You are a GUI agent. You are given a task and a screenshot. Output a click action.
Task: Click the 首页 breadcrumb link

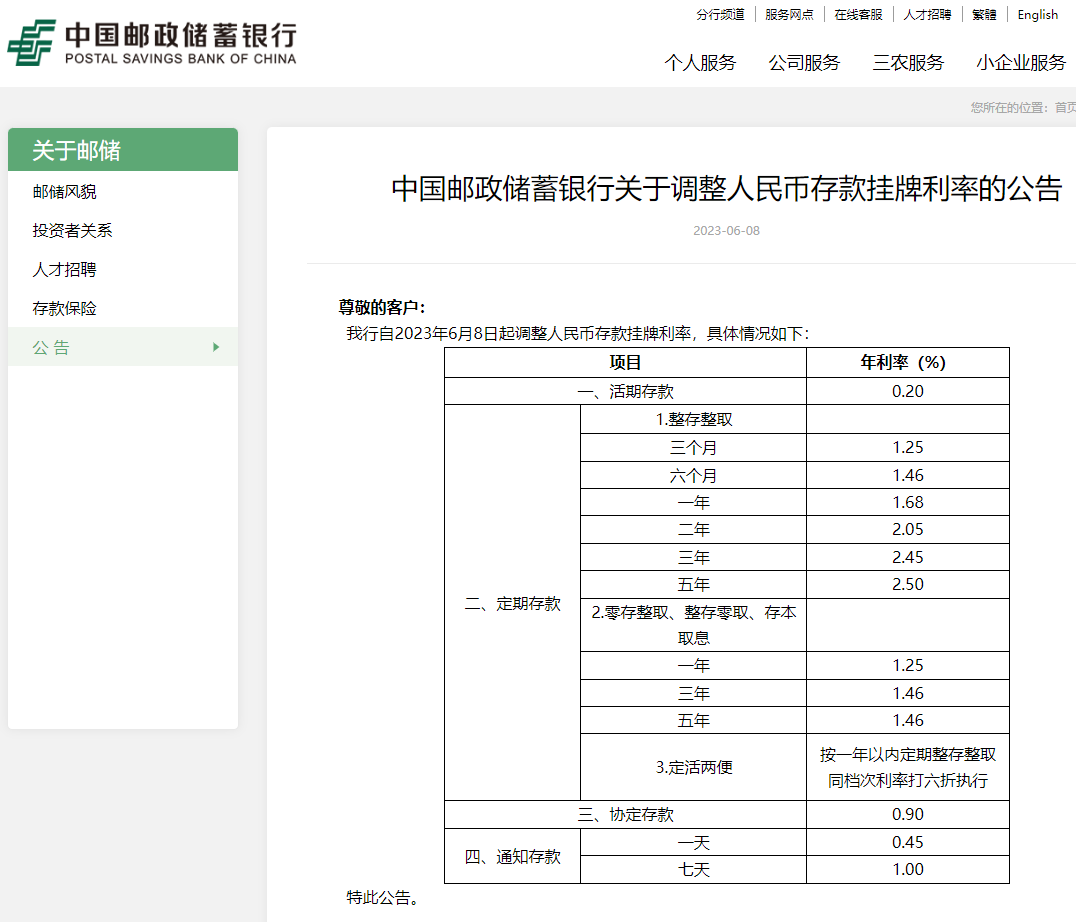pos(1064,108)
